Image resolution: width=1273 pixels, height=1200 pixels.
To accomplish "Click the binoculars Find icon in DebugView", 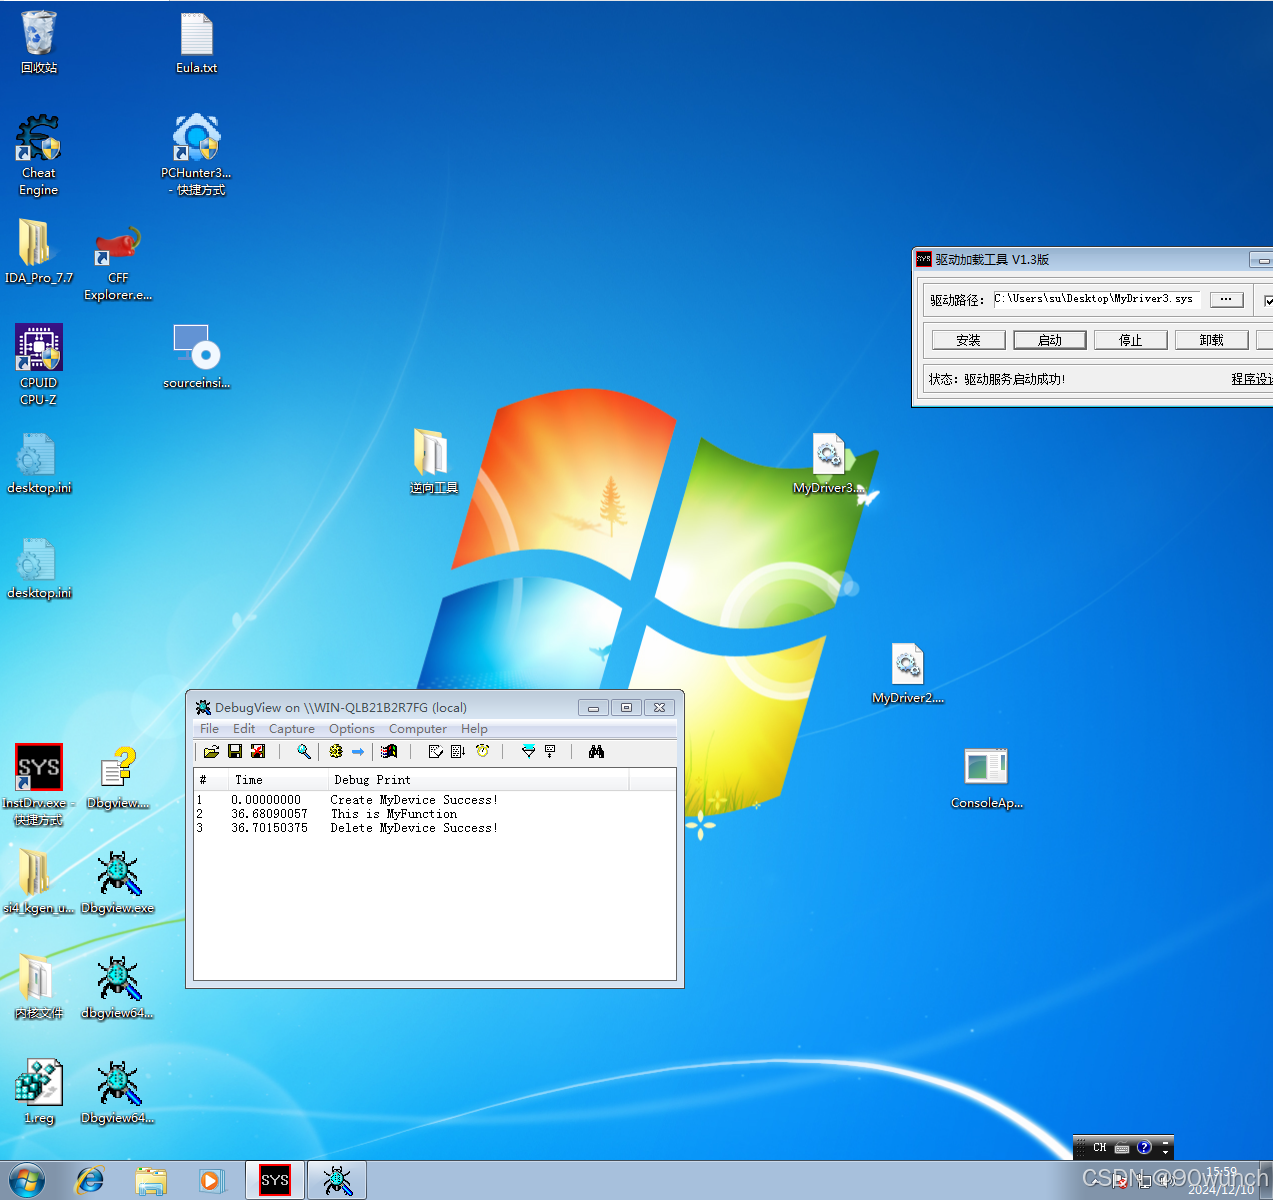I will click(596, 752).
